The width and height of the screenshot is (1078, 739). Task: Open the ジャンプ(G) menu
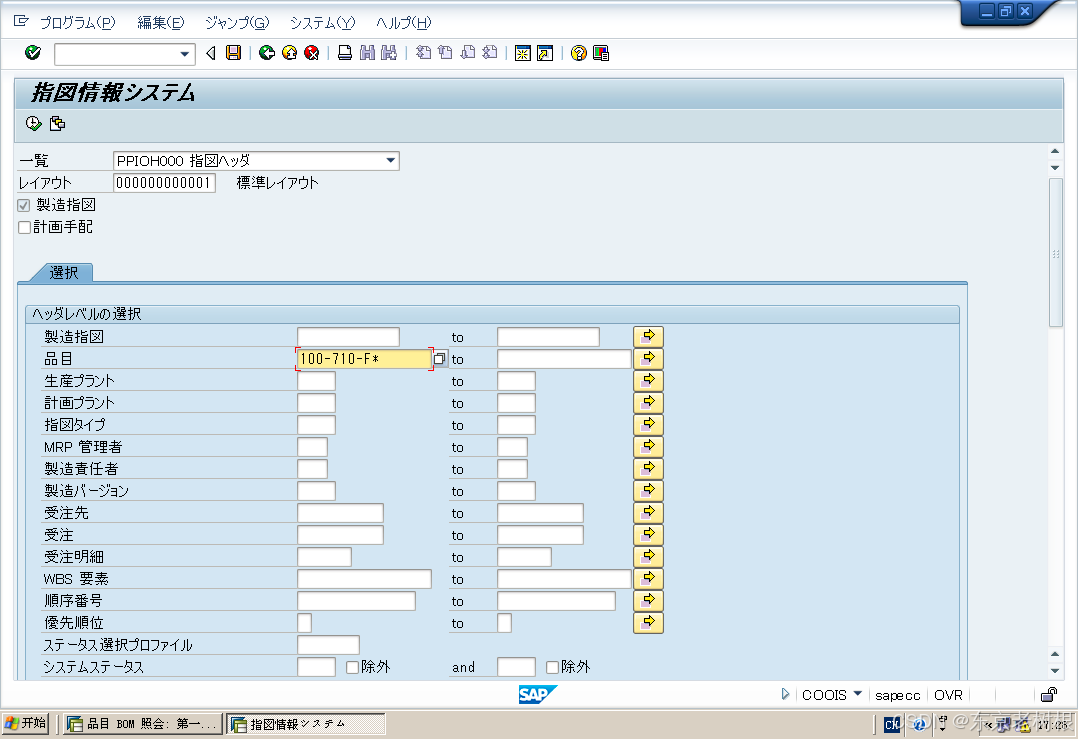coord(237,23)
